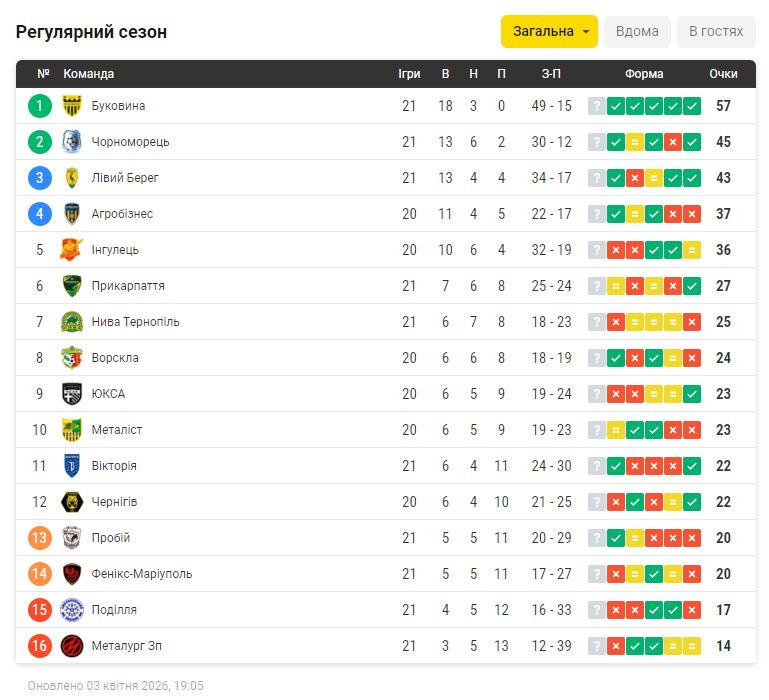Click the Фенікс-Маріуполь team logo
The height and width of the screenshot is (700, 769).
pyautogui.click(x=71, y=574)
